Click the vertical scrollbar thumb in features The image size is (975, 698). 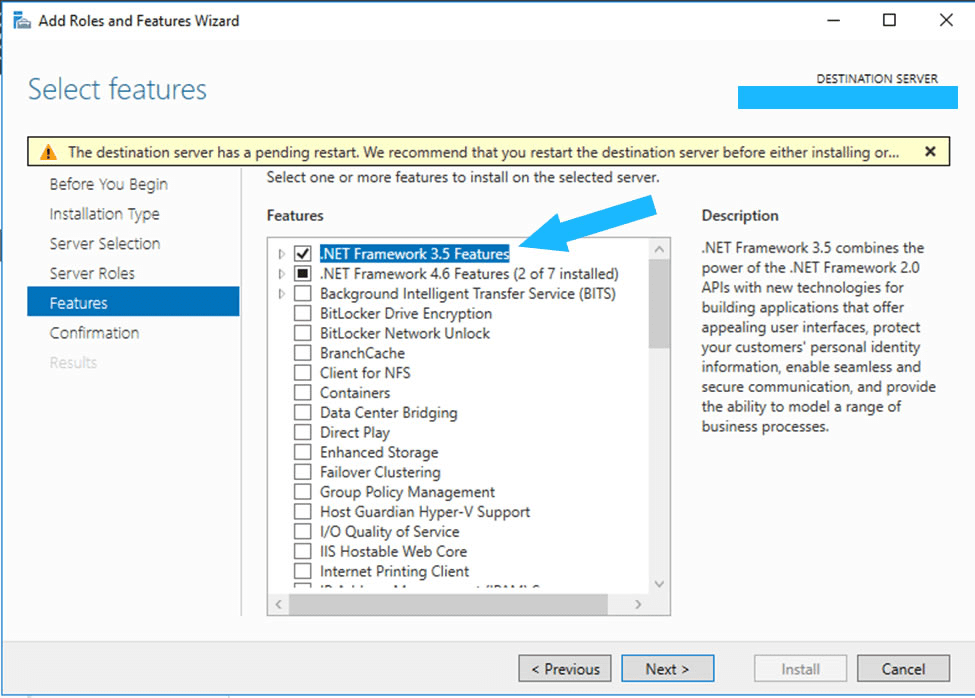(x=659, y=305)
